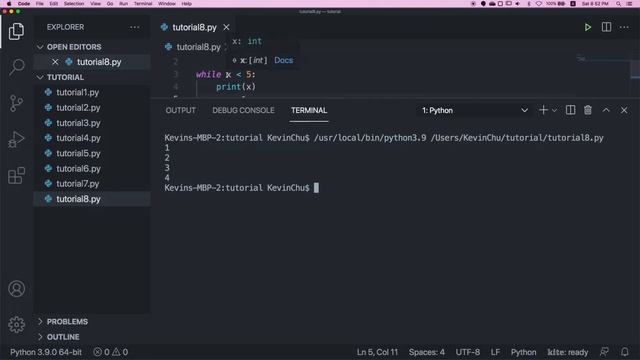The width and height of the screenshot is (640, 360).
Task: Change end of line sequence LF
Action: (495, 352)
